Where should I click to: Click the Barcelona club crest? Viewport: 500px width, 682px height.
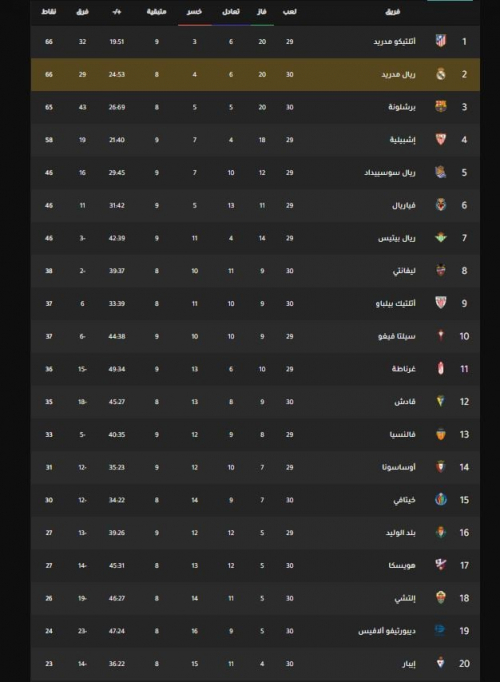[441, 107]
